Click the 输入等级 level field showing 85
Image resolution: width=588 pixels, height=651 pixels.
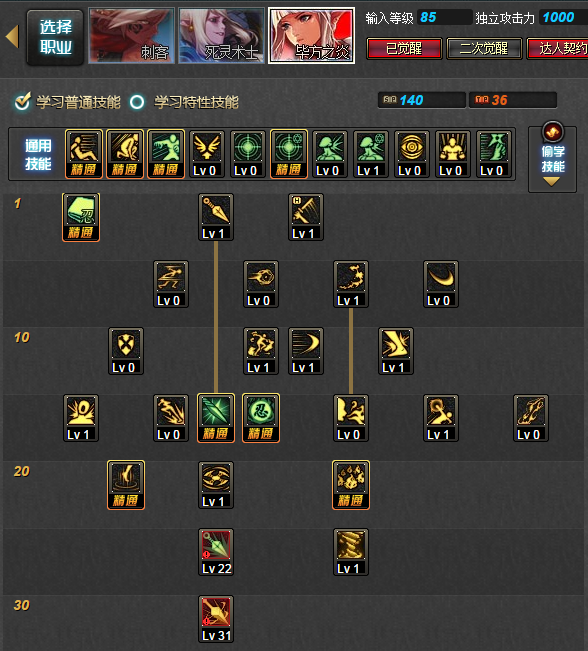(444, 17)
